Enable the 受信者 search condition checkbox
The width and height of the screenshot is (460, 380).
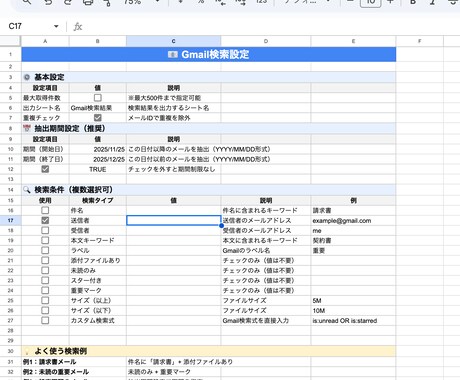45,230
